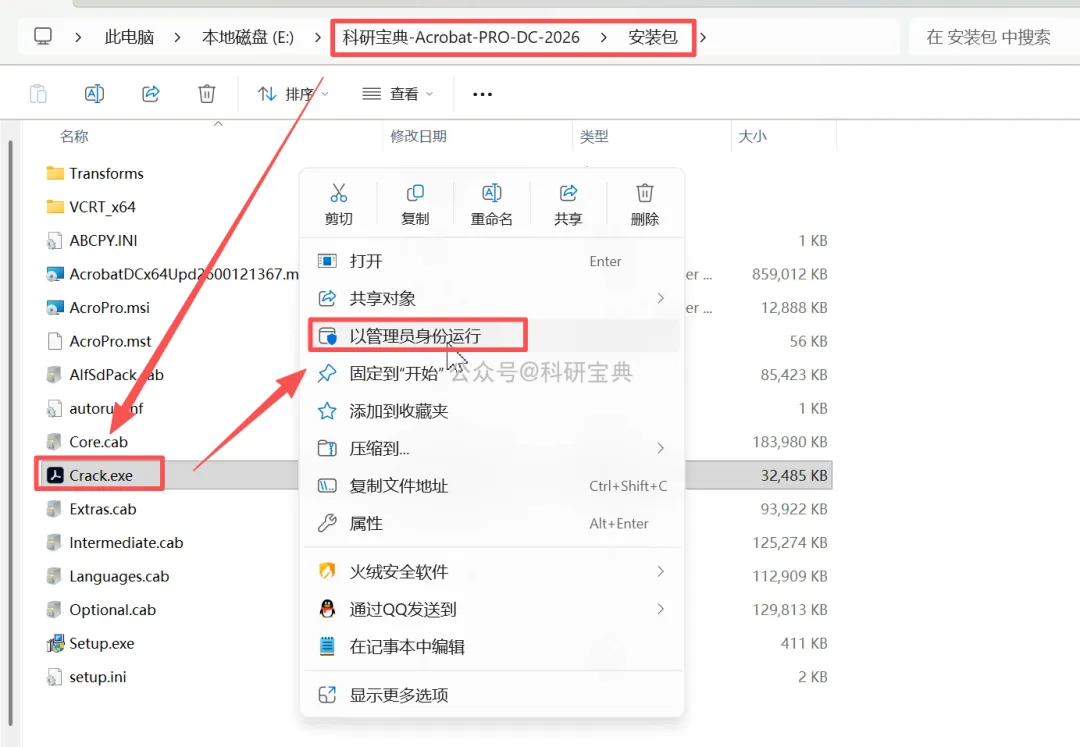Click the Core.cab file icon
Screen dimensions: 1080x747
point(54,442)
